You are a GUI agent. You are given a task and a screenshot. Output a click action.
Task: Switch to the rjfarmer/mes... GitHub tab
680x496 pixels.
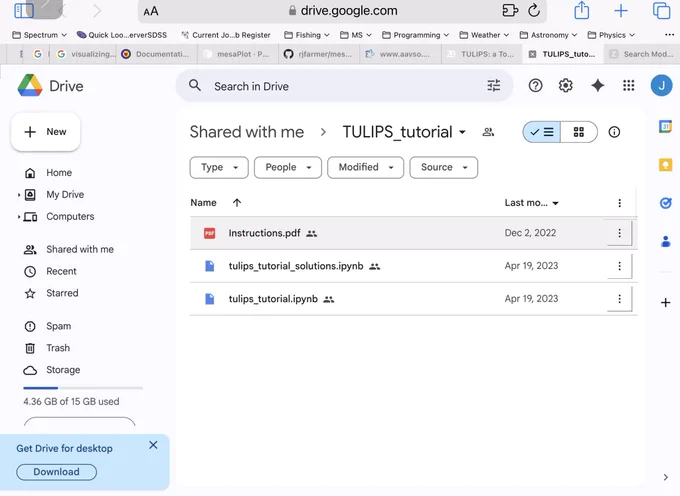(x=319, y=54)
